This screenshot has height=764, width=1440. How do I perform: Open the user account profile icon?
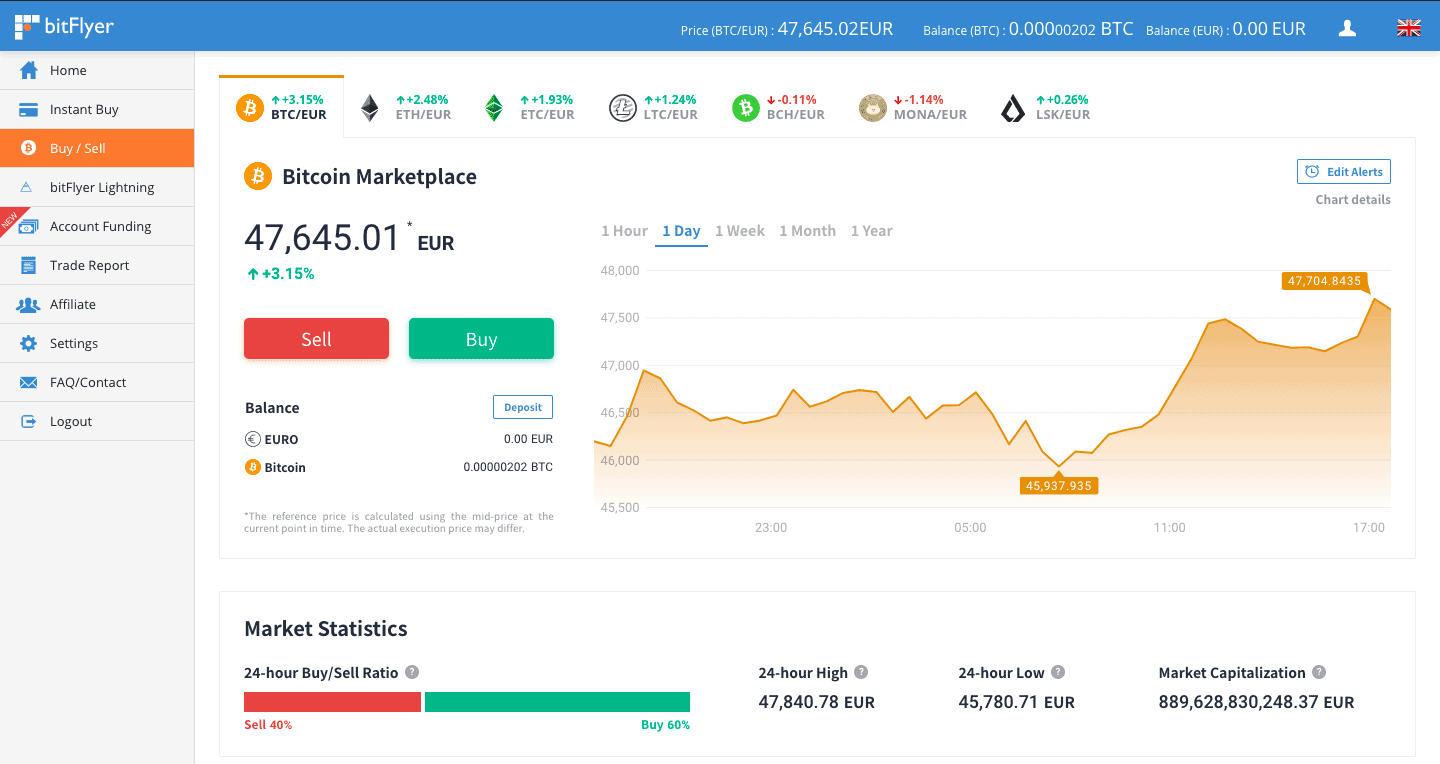pos(1347,28)
